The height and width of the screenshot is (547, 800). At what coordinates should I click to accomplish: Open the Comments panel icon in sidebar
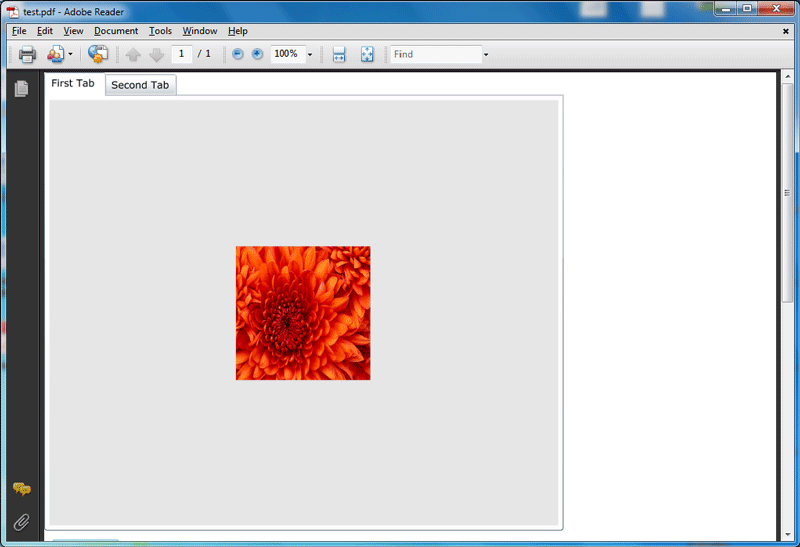(21, 489)
